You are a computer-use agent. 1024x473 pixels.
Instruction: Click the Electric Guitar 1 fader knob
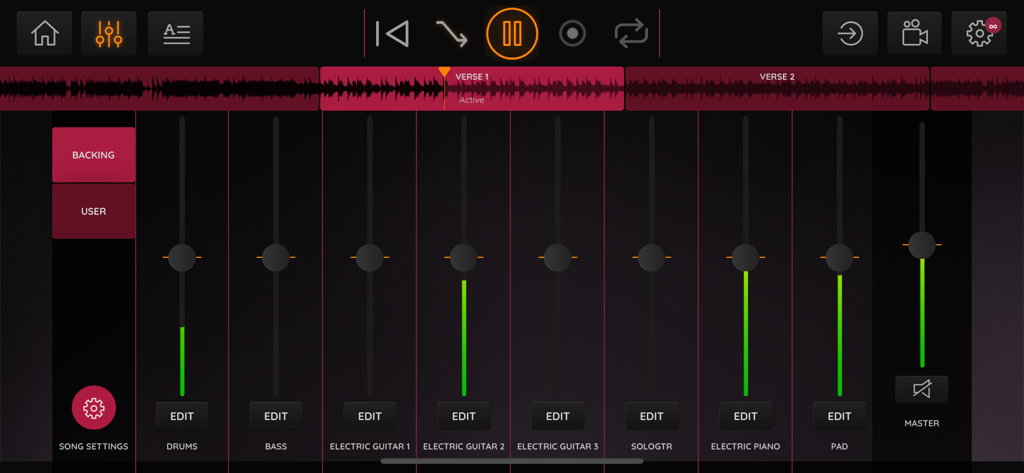point(370,257)
